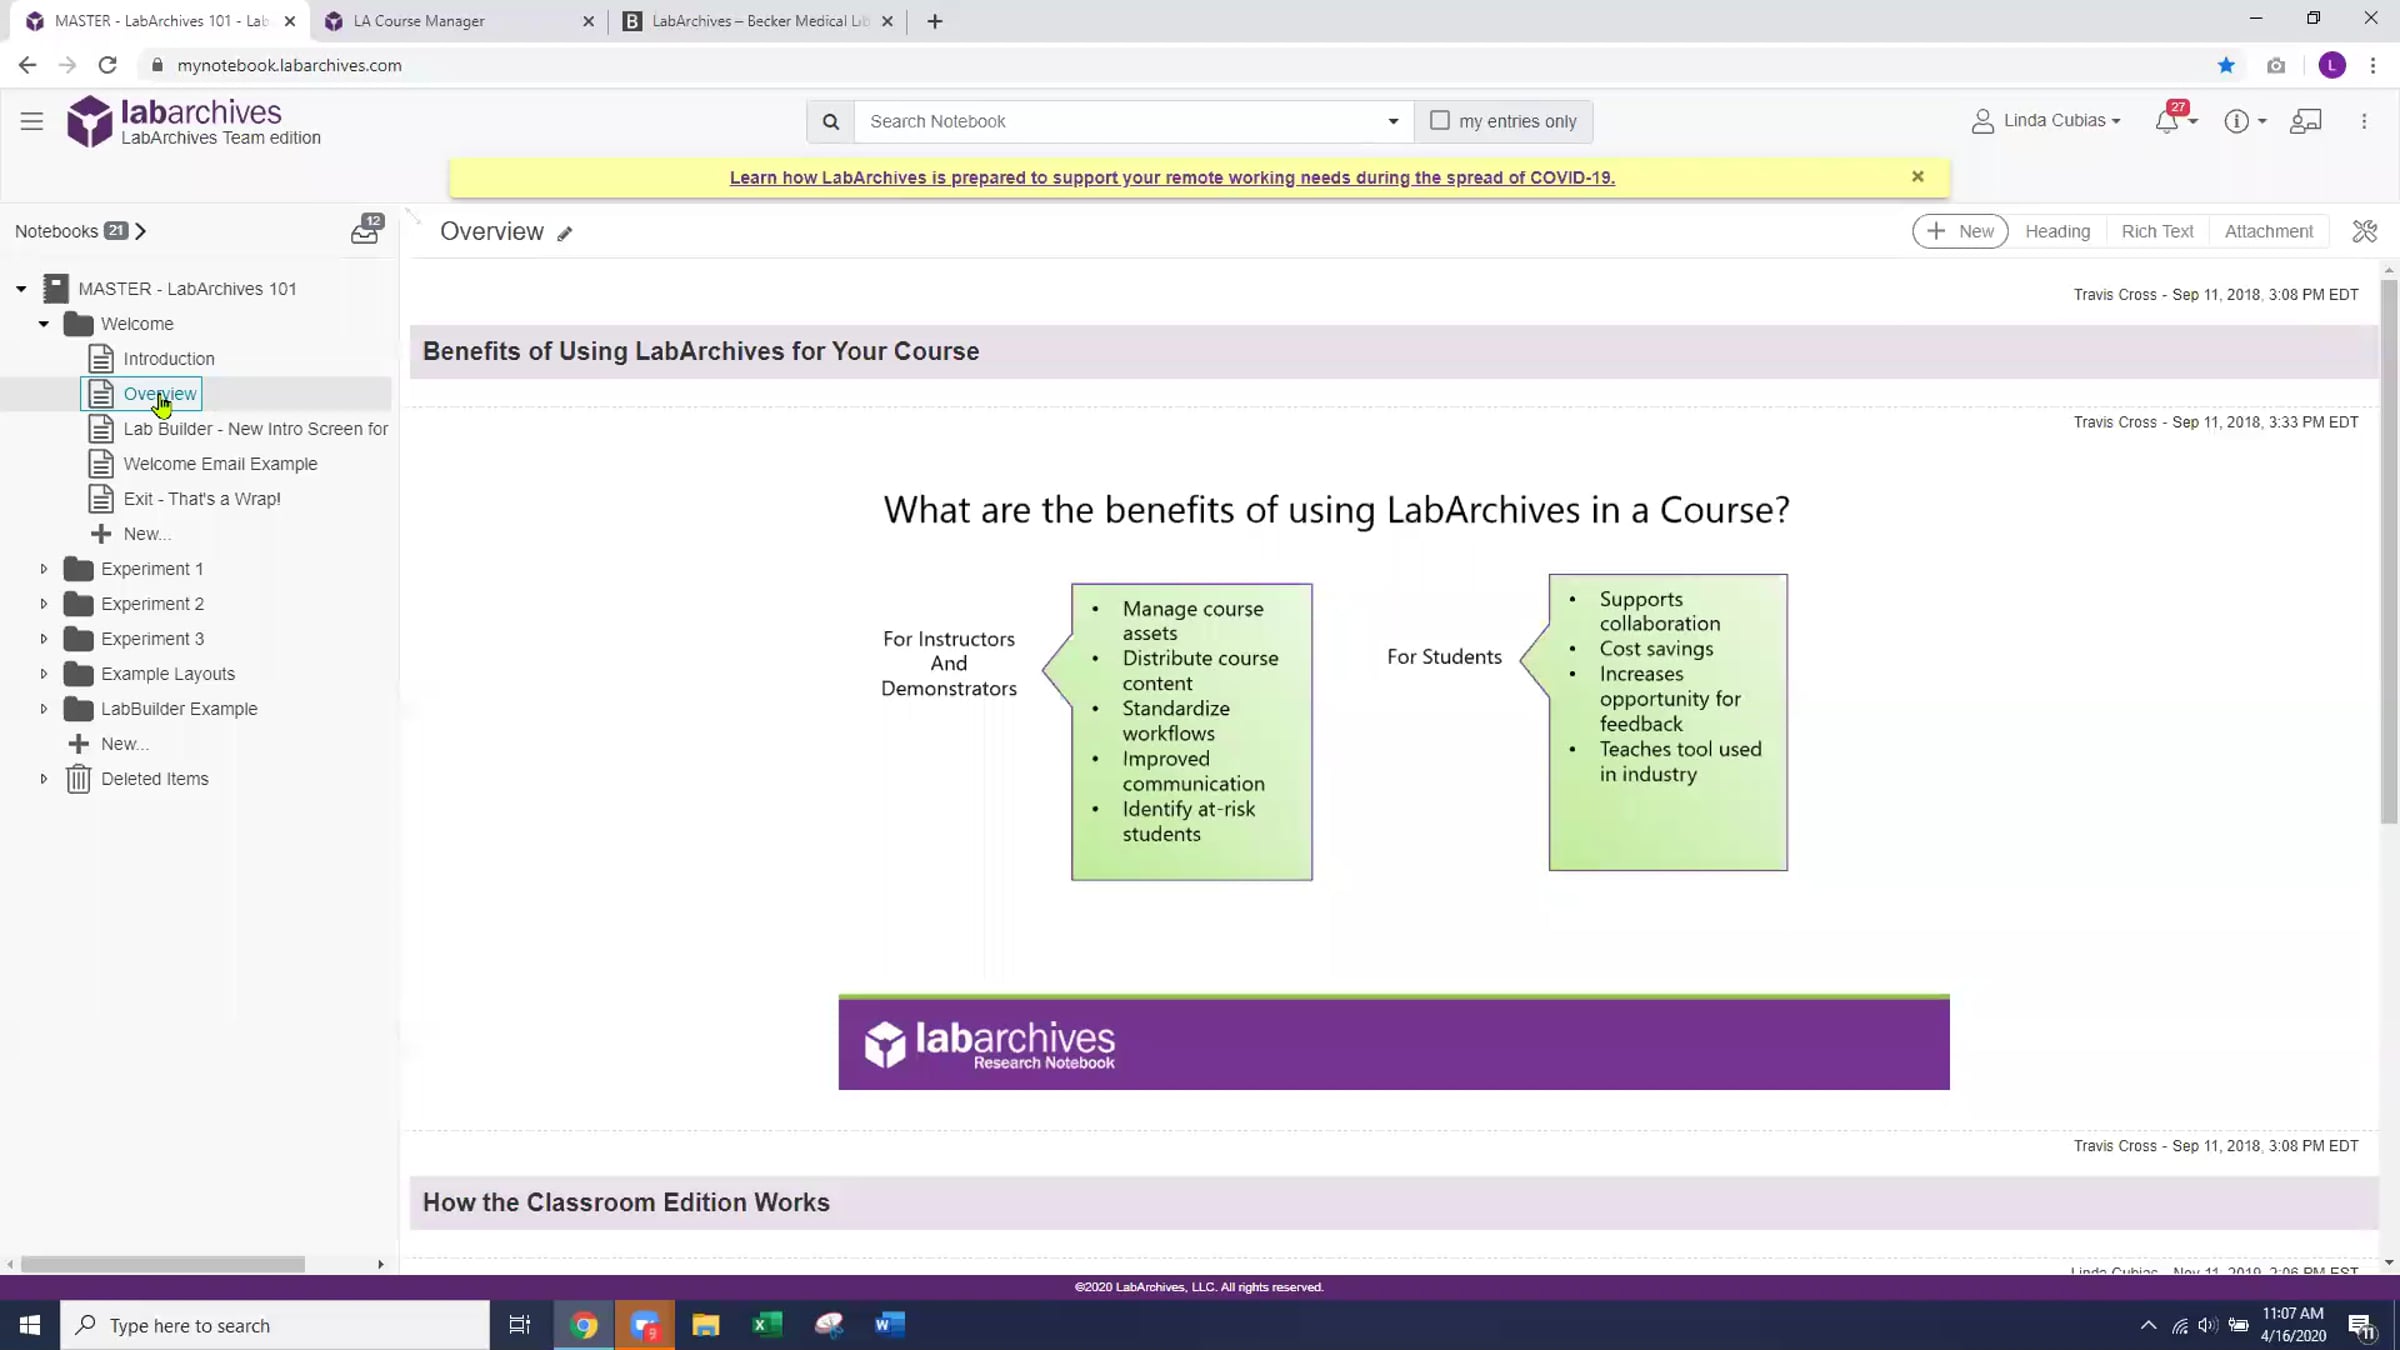Click the Search Notebook input field
Image resolution: width=2400 pixels, height=1350 pixels.
click(x=1121, y=121)
